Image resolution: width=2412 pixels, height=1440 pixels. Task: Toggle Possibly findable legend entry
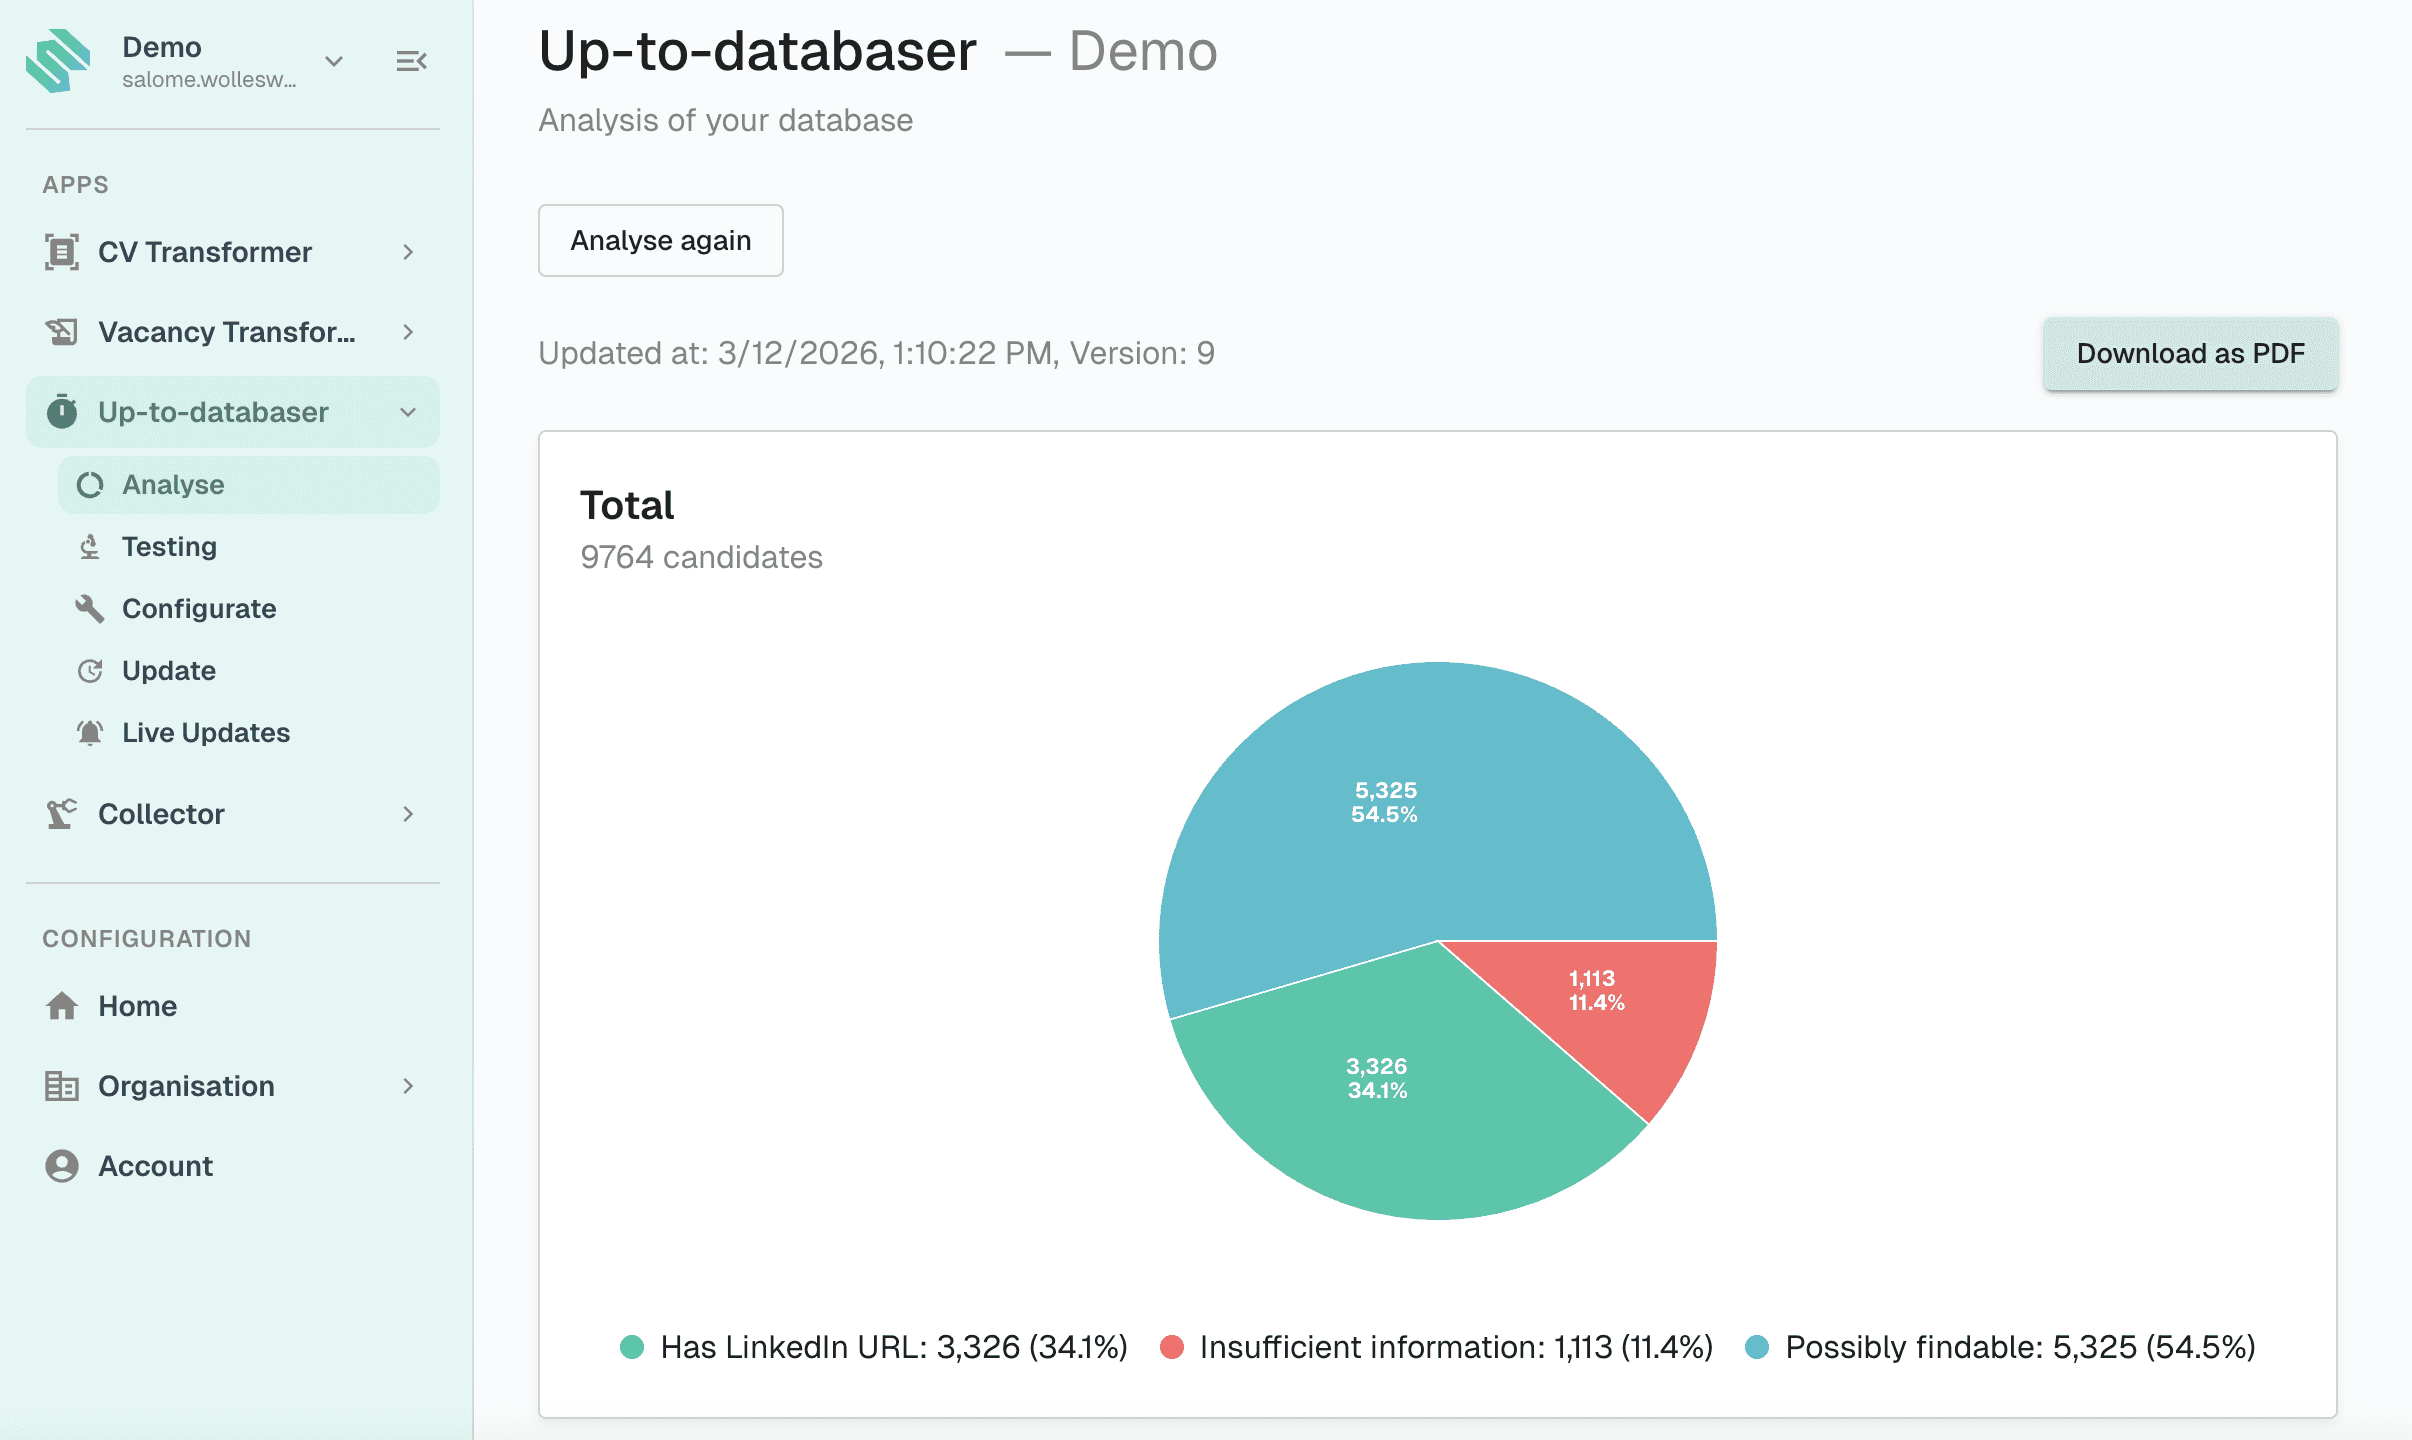click(2000, 1347)
